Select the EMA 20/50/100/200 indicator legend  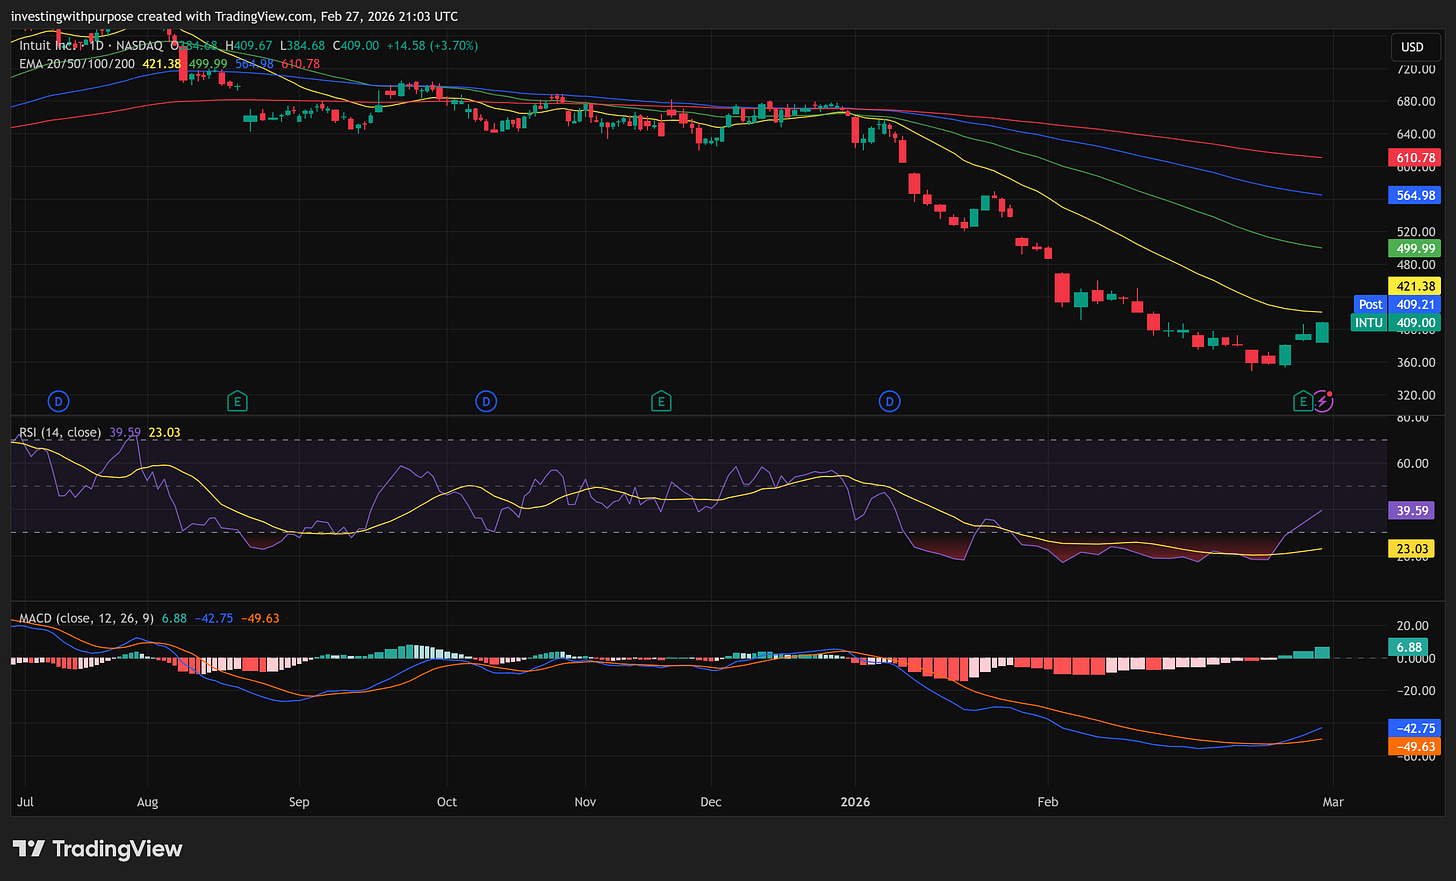[x=77, y=64]
